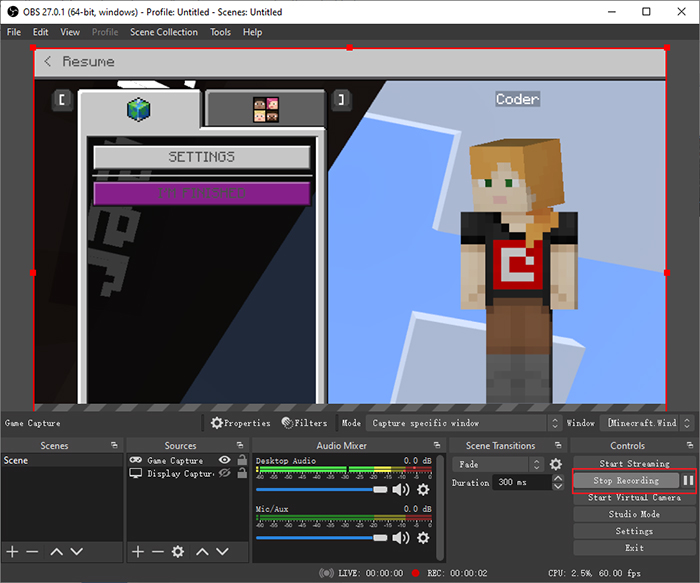Open the Help menu
700x583 pixels.
coord(252,32)
